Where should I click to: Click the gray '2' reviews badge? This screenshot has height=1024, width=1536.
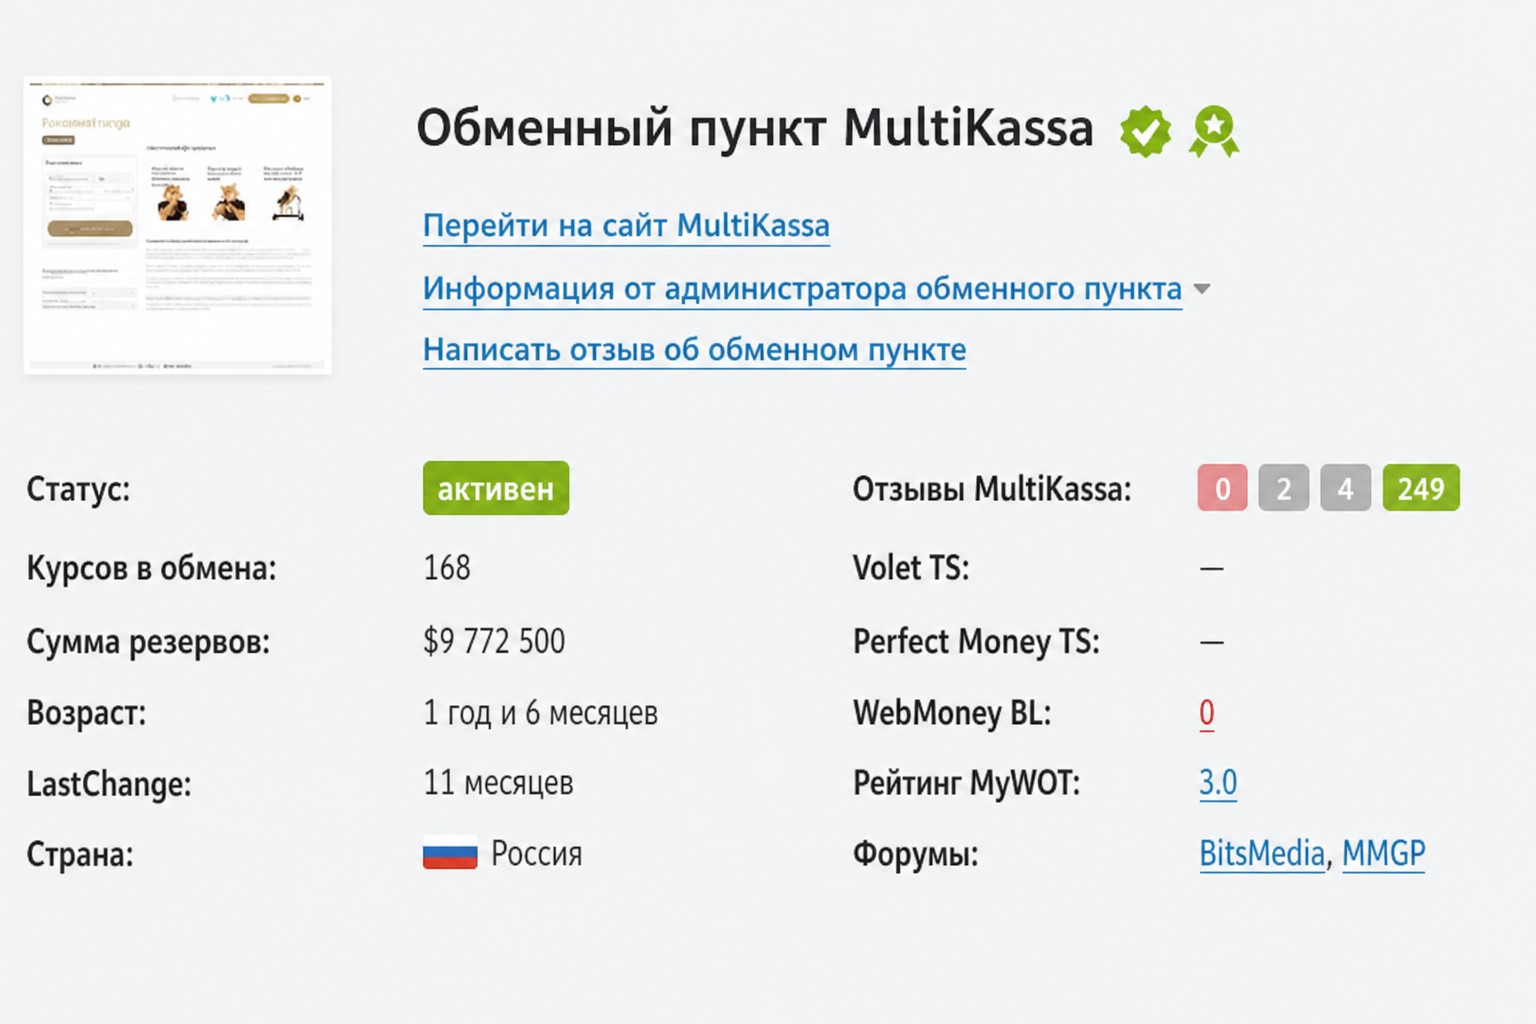coord(1284,488)
